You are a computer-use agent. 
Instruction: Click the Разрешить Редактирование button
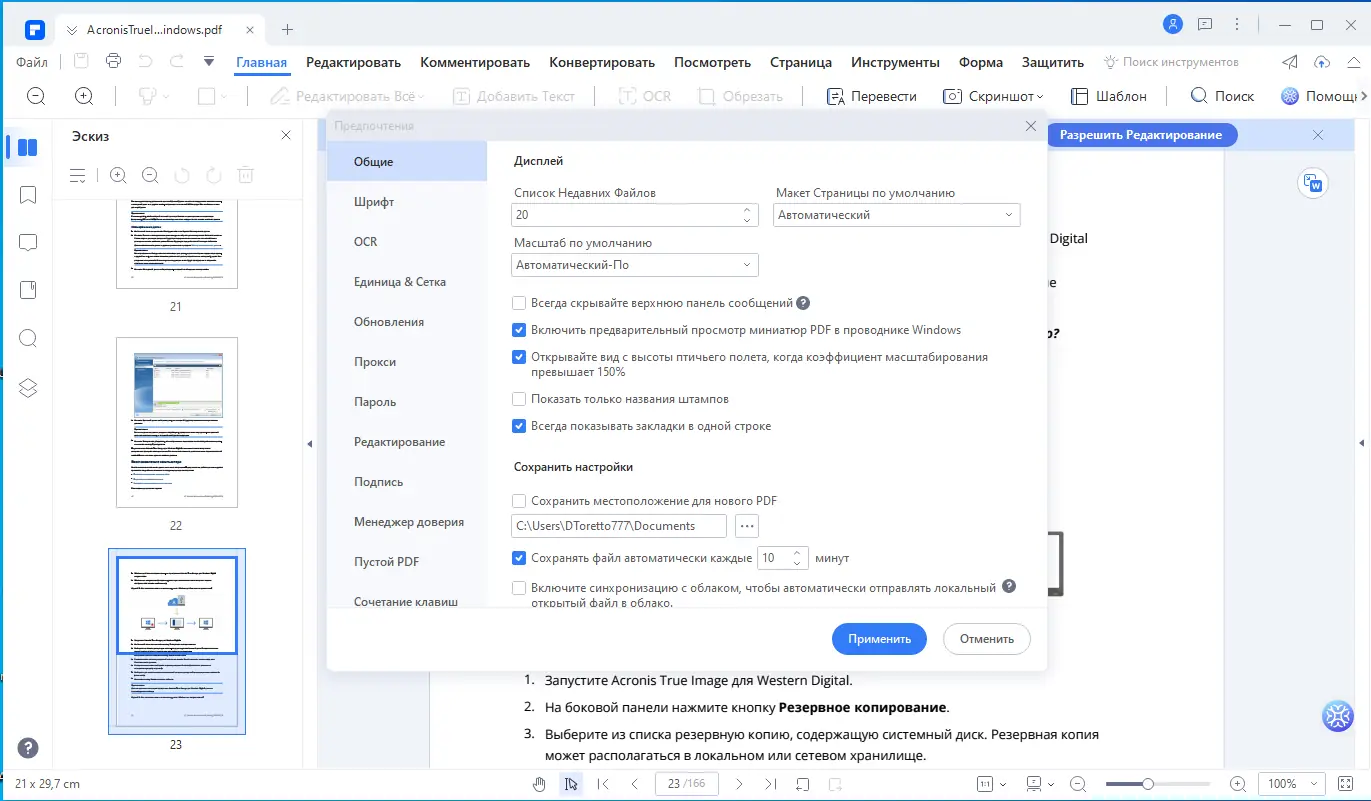click(x=1142, y=134)
